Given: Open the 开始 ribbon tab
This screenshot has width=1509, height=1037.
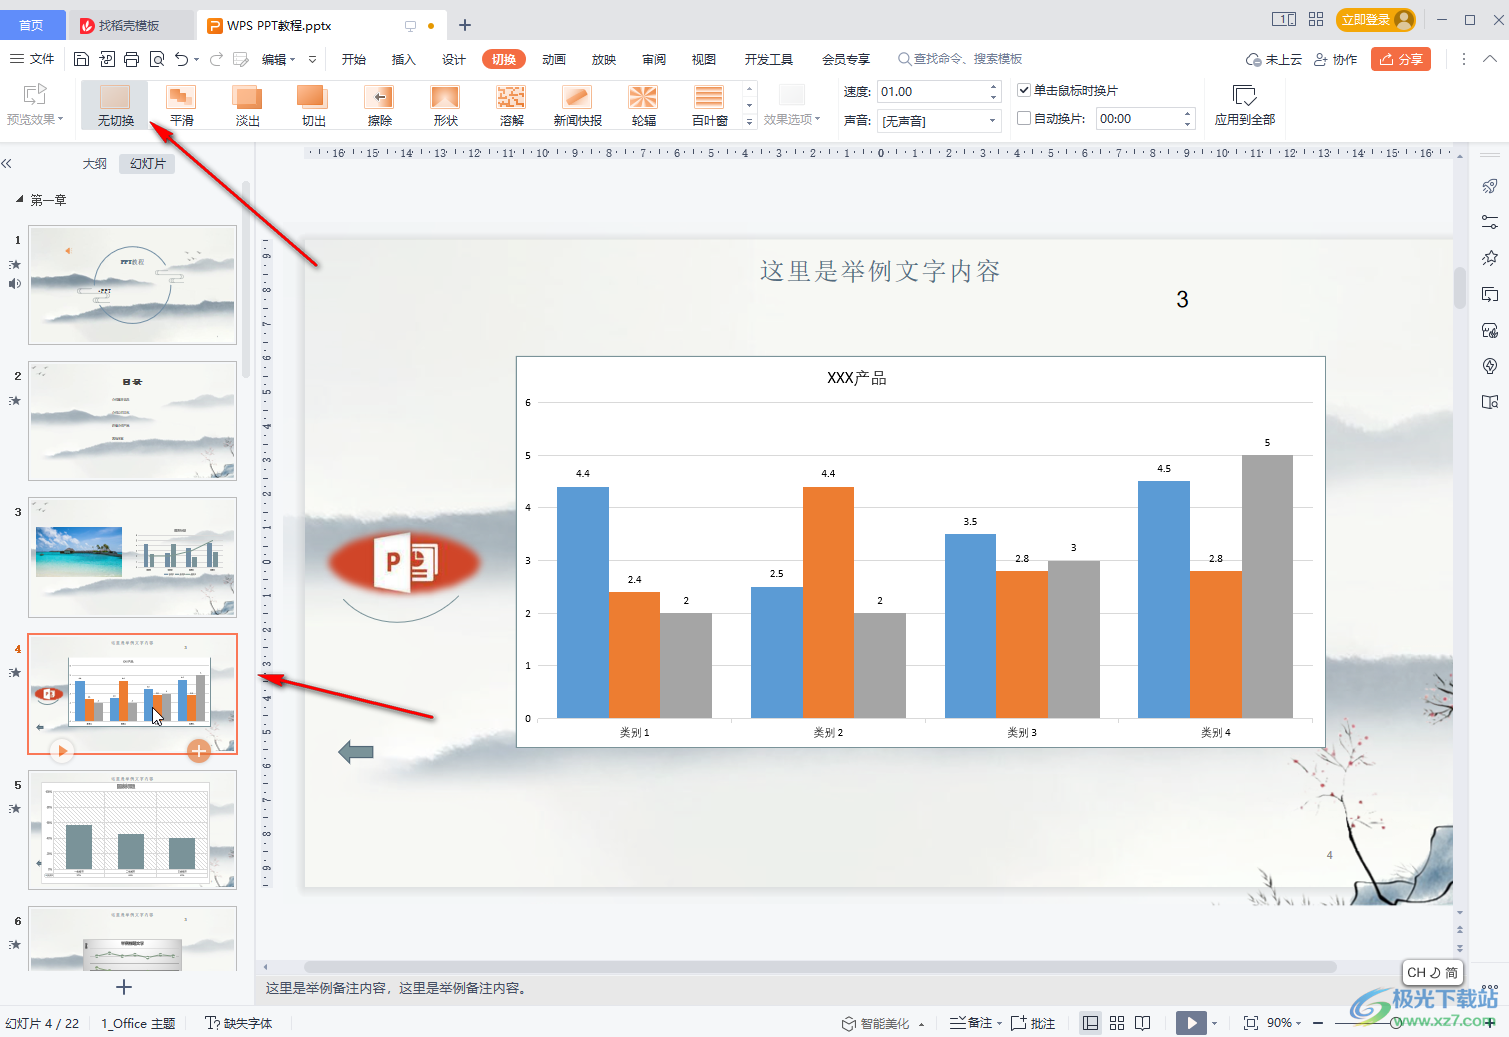Looking at the screenshot, I should tap(353, 60).
